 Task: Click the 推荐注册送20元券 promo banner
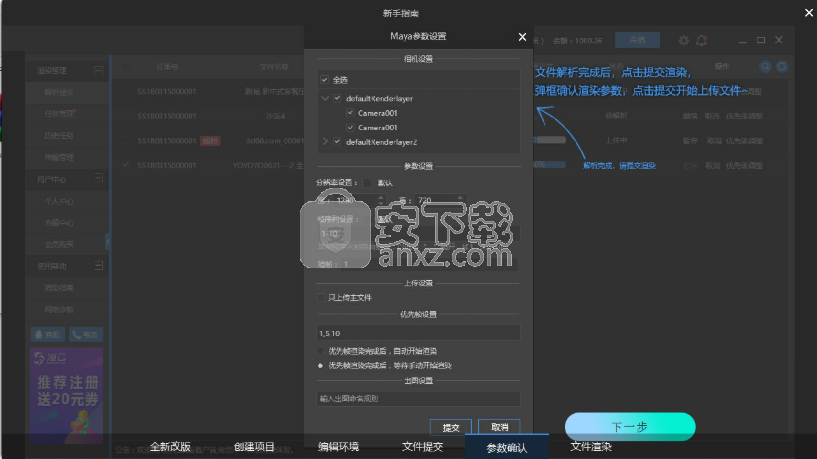click(66, 395)
